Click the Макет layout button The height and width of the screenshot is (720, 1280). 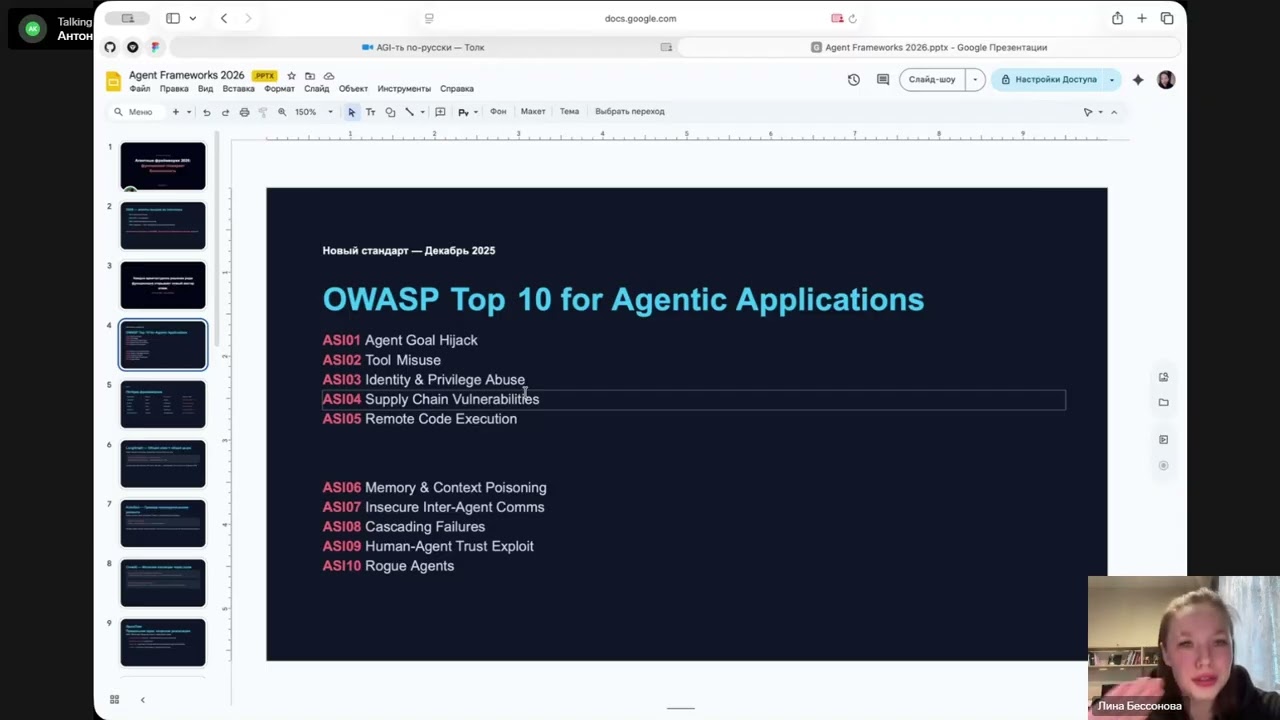(x=533, y=112)
